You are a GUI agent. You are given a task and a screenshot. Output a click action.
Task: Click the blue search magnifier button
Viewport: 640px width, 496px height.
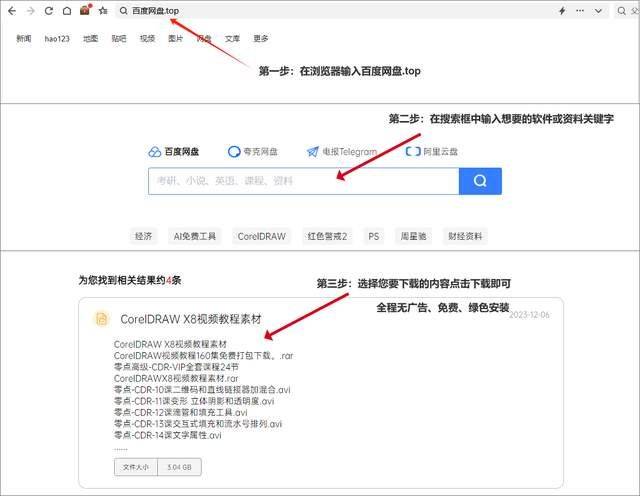tap(480, 181)
